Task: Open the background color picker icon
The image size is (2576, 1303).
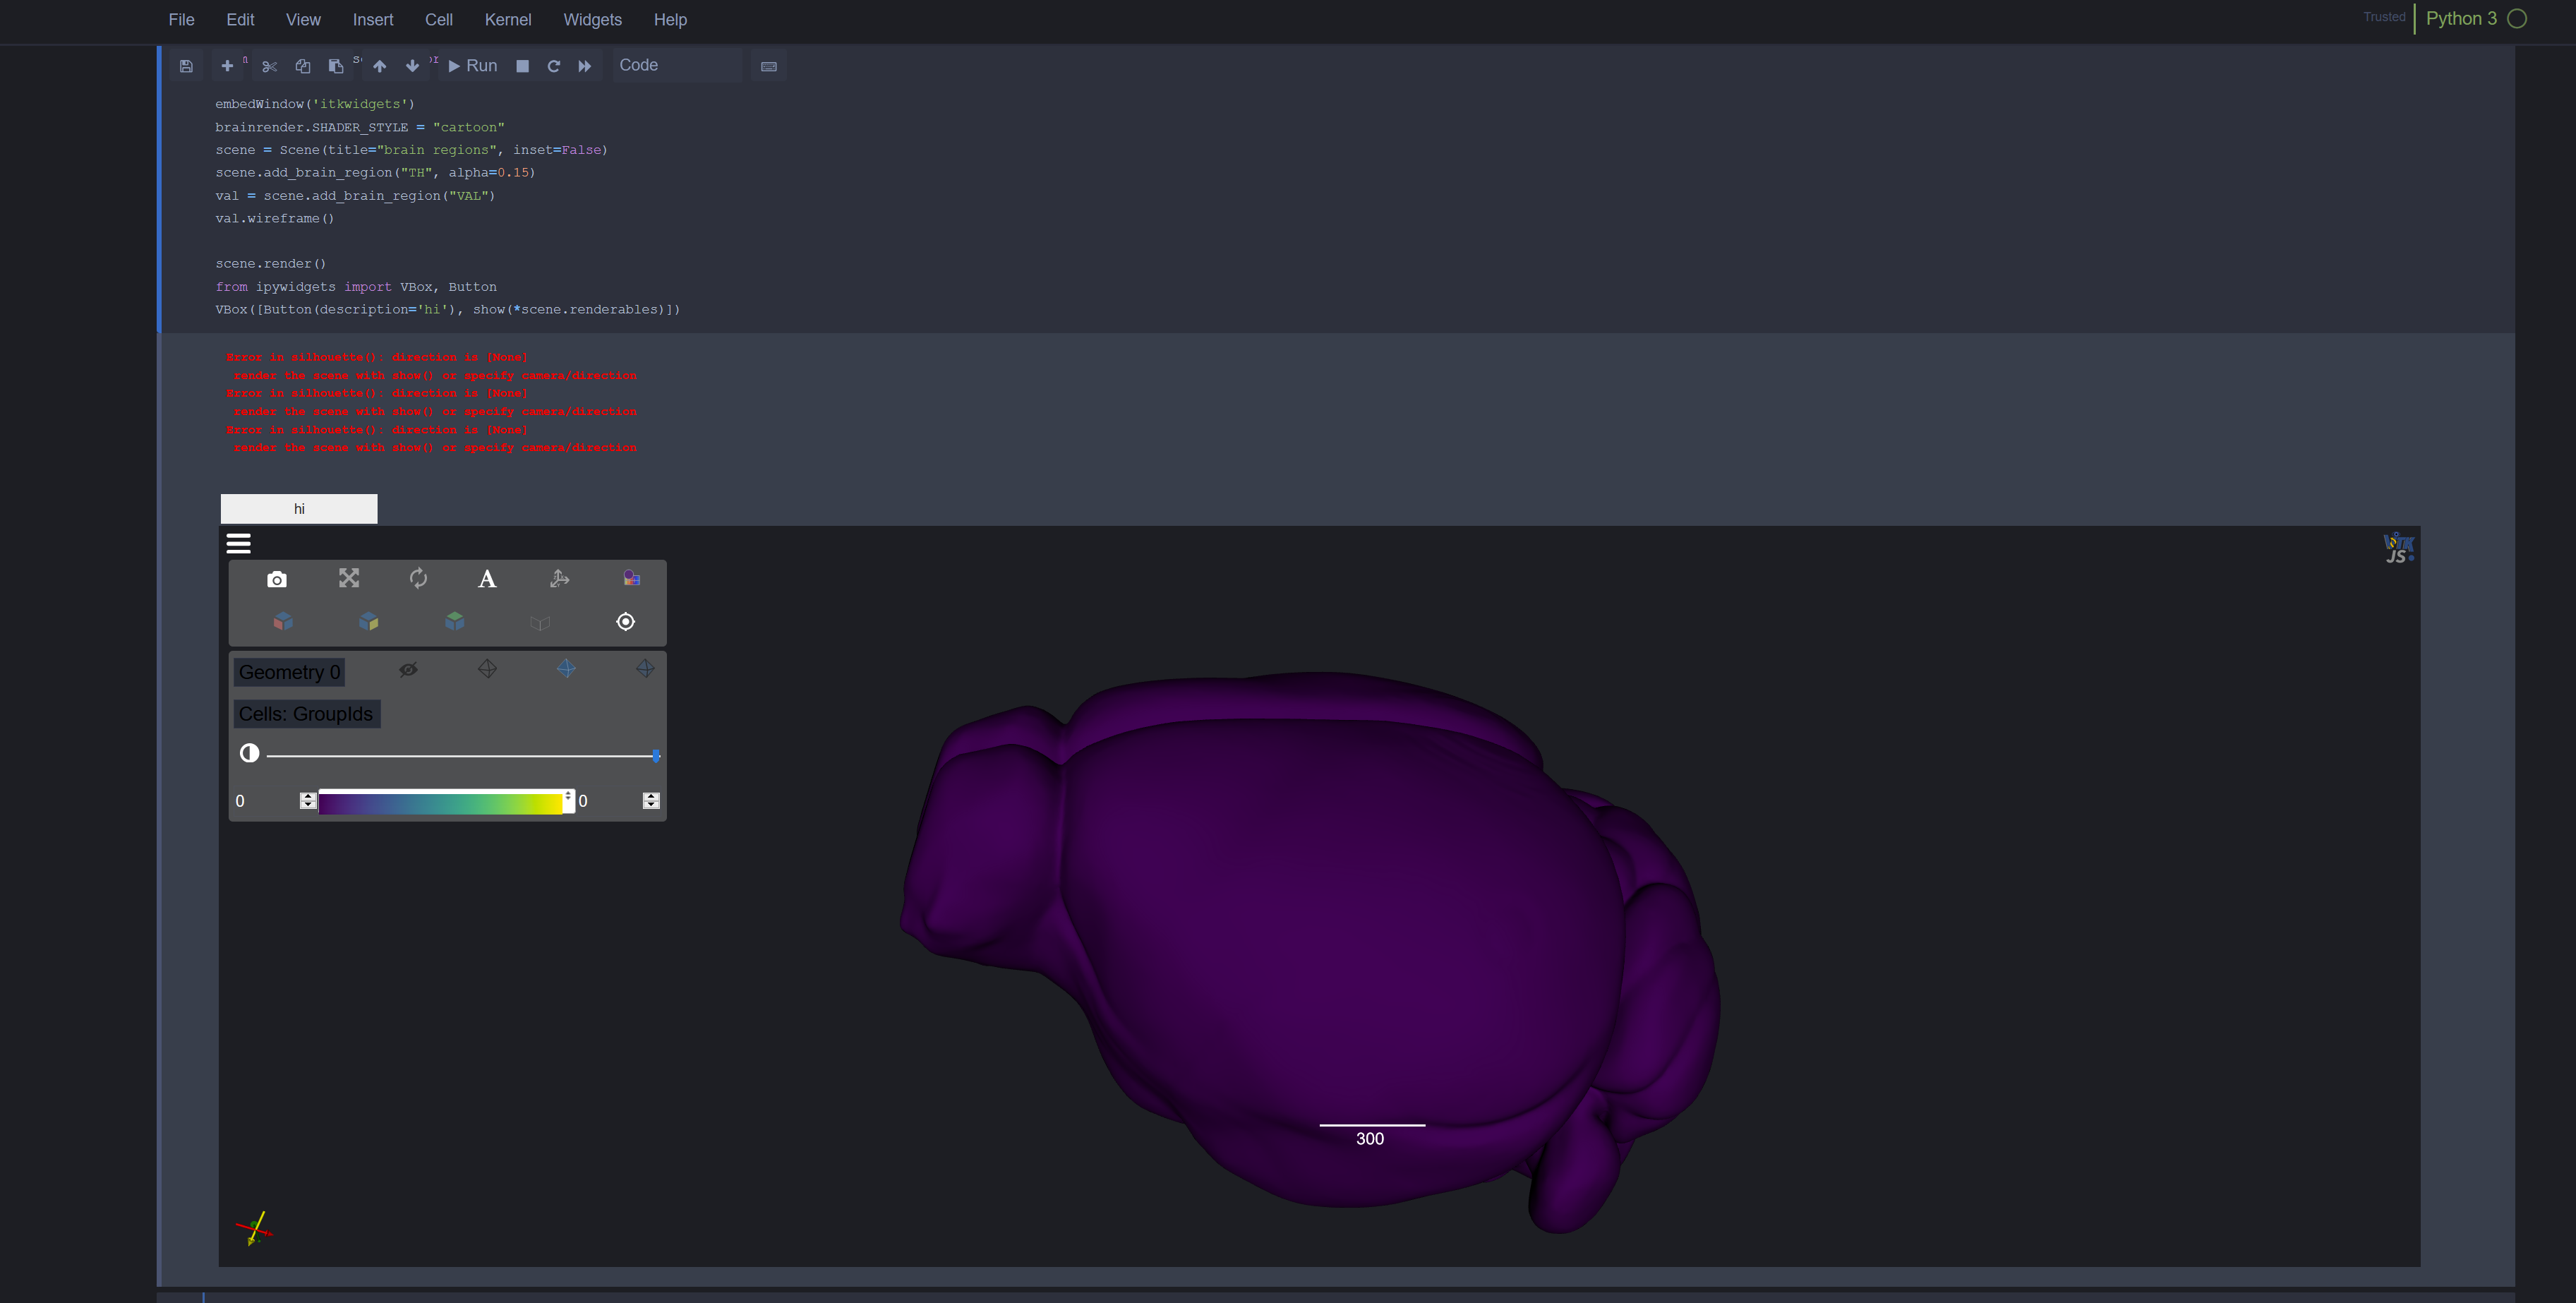Action: (631, 578)
